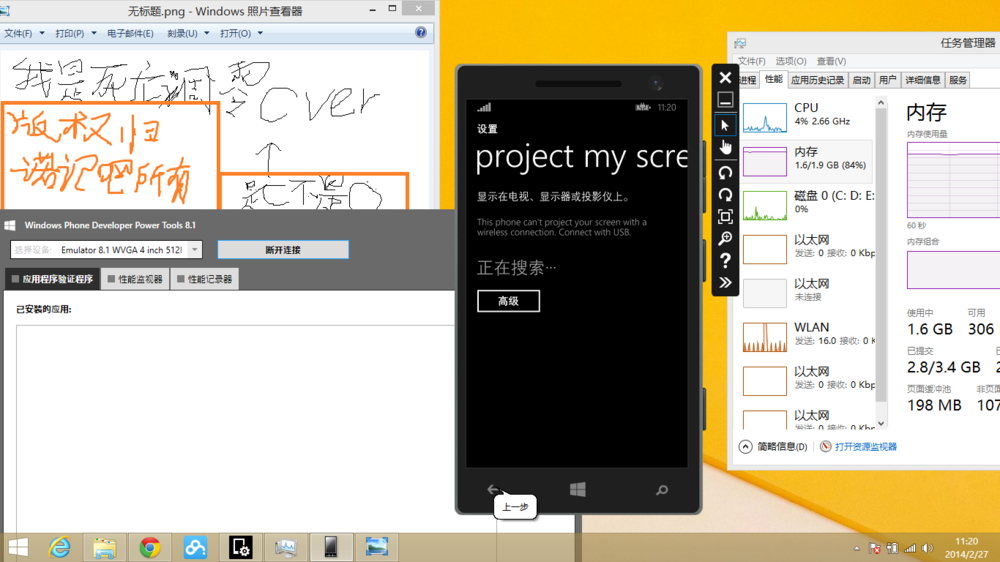Select CPU in performance list
This screenshot has height=562, width=1000.
[x=807, y=117]
